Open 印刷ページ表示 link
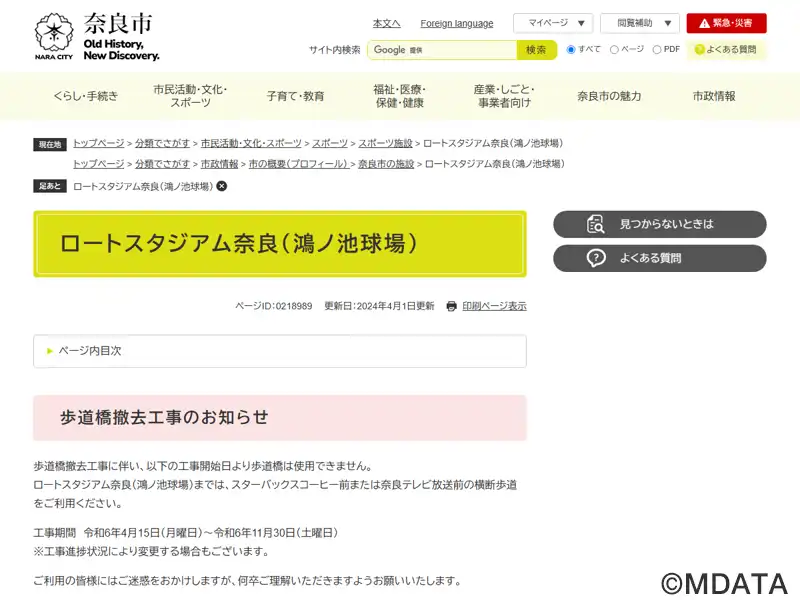Screen dimensions: 800x600 click(x=494, y=306)
